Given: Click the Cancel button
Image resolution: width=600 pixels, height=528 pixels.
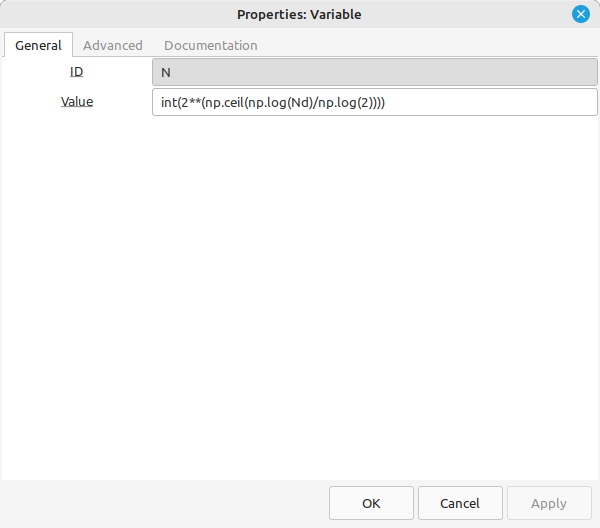Looking at the screenshot, I should tap(460, 503).
